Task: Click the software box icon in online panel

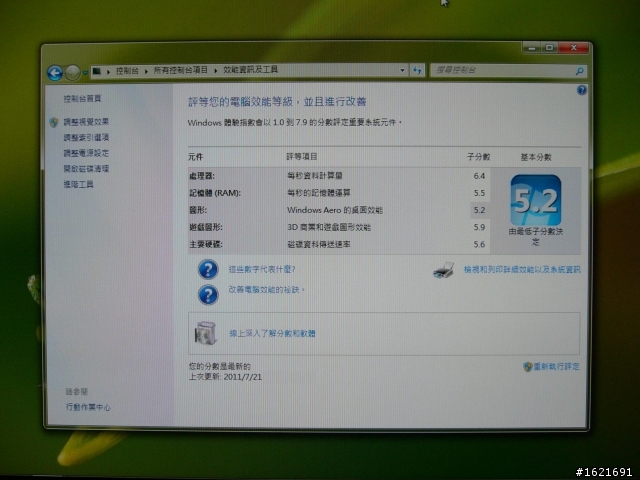Action: pyautogui.click(x=205, y=333)
